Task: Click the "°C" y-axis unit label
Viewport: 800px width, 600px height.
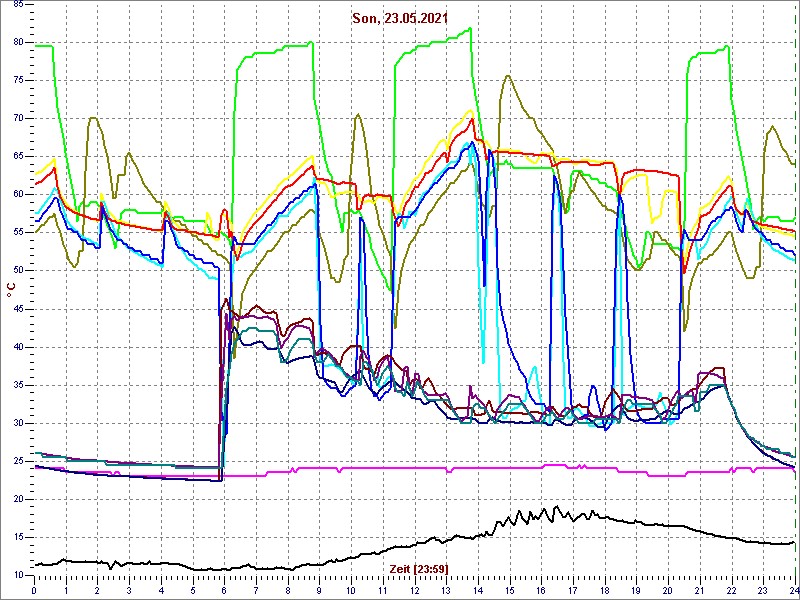Action: pyautogui.click(x=11, y=290)
